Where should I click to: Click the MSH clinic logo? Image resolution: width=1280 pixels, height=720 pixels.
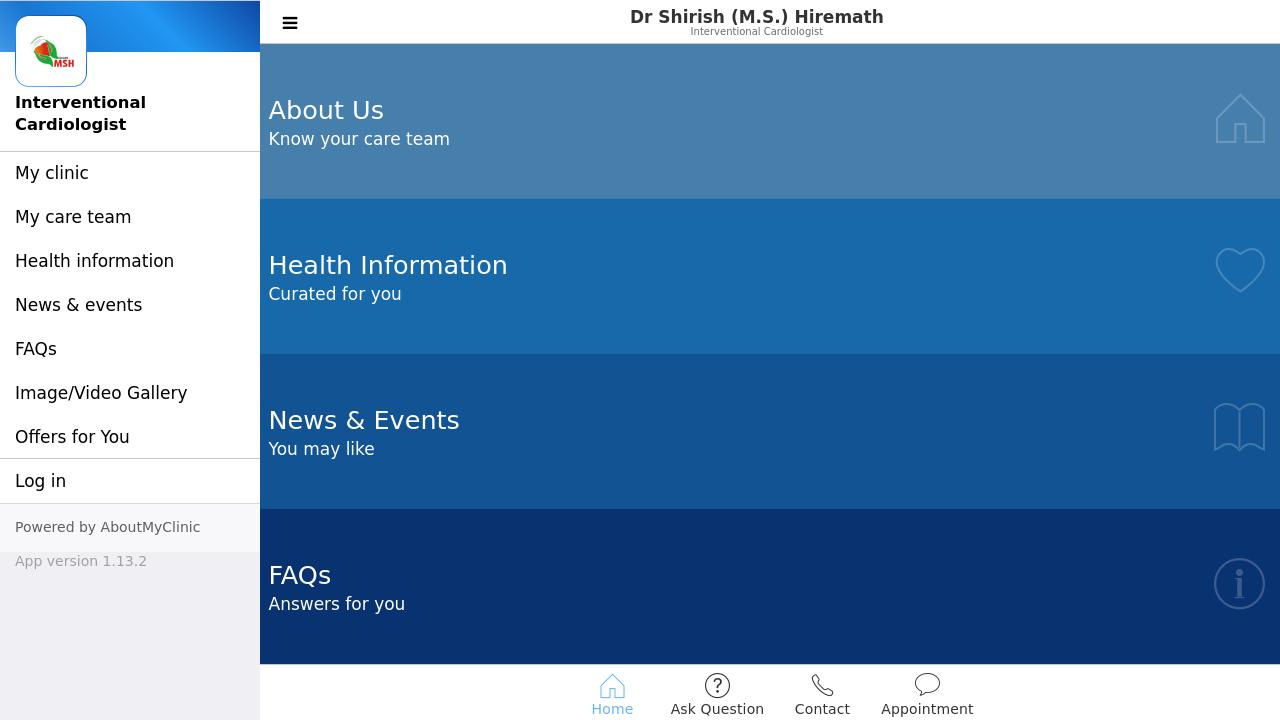51,51
